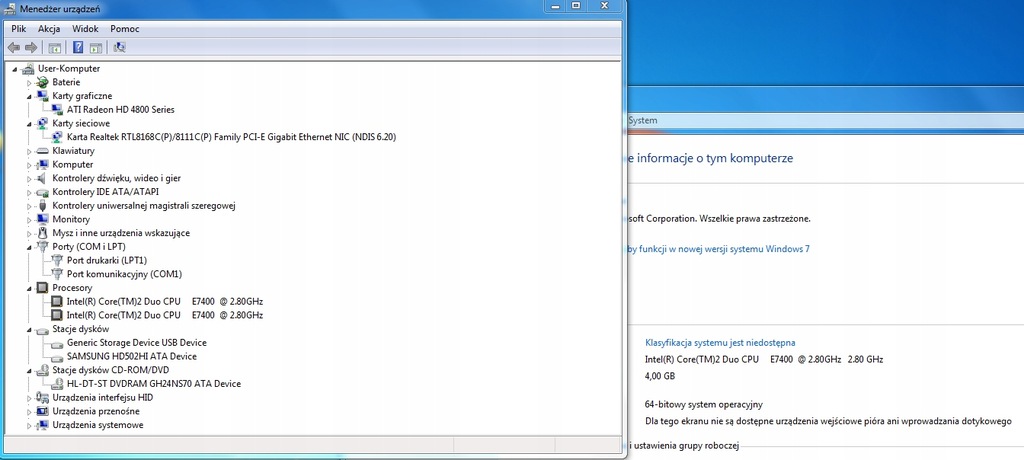1024x460 pixels.
Task: Click the System breadcrumb in the background window
Action: (x=643, y=120)
